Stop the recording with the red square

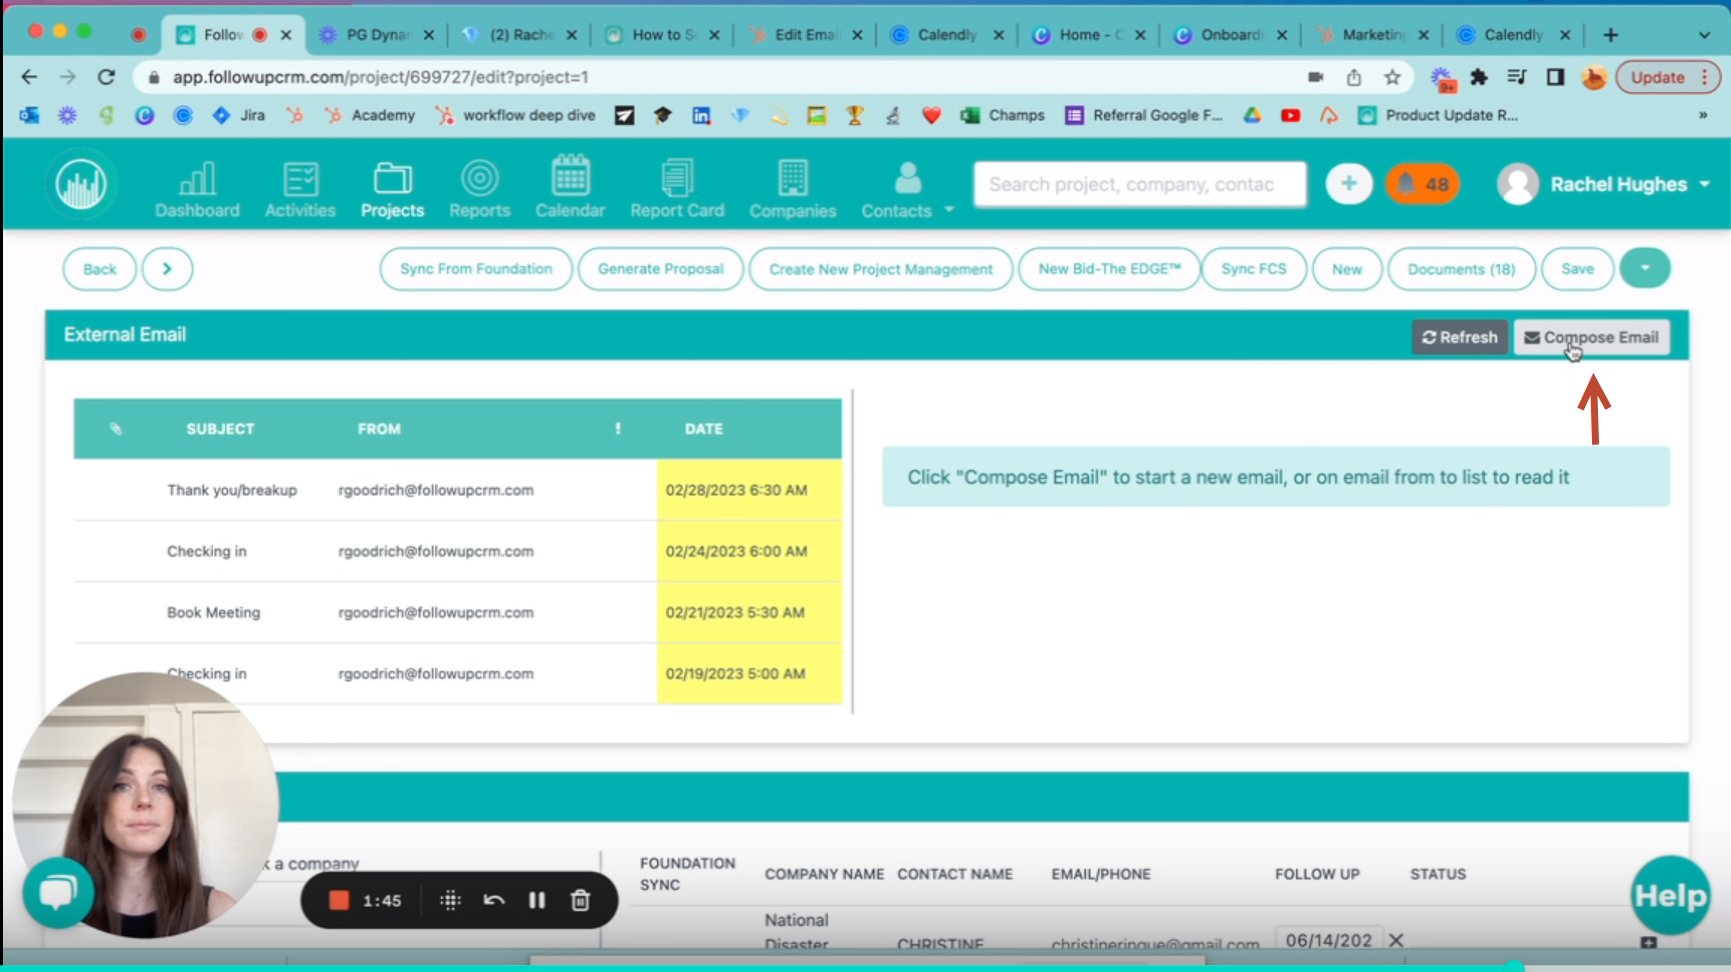click(338, 900)
